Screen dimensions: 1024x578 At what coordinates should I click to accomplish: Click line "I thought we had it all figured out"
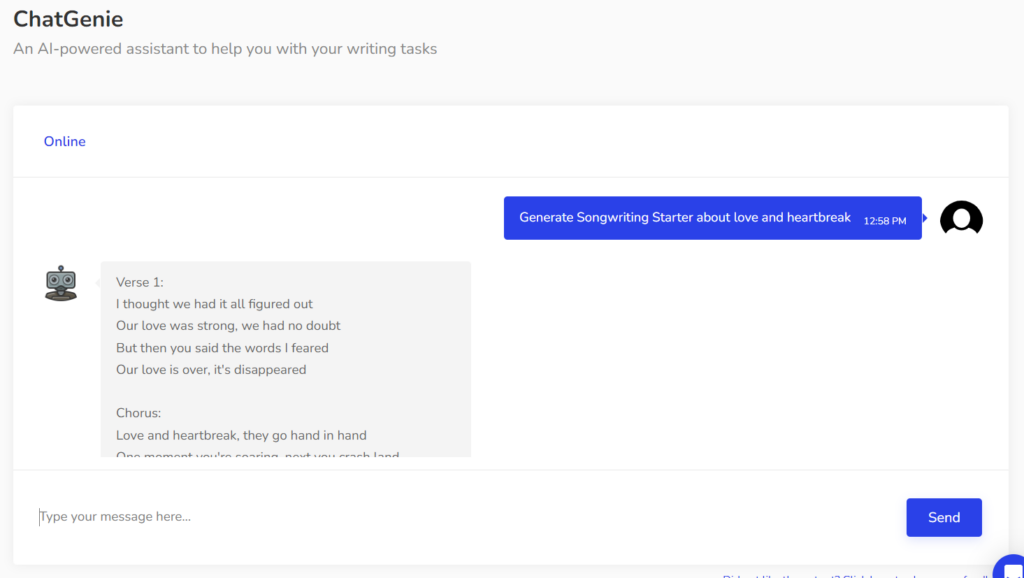(214, 304)
